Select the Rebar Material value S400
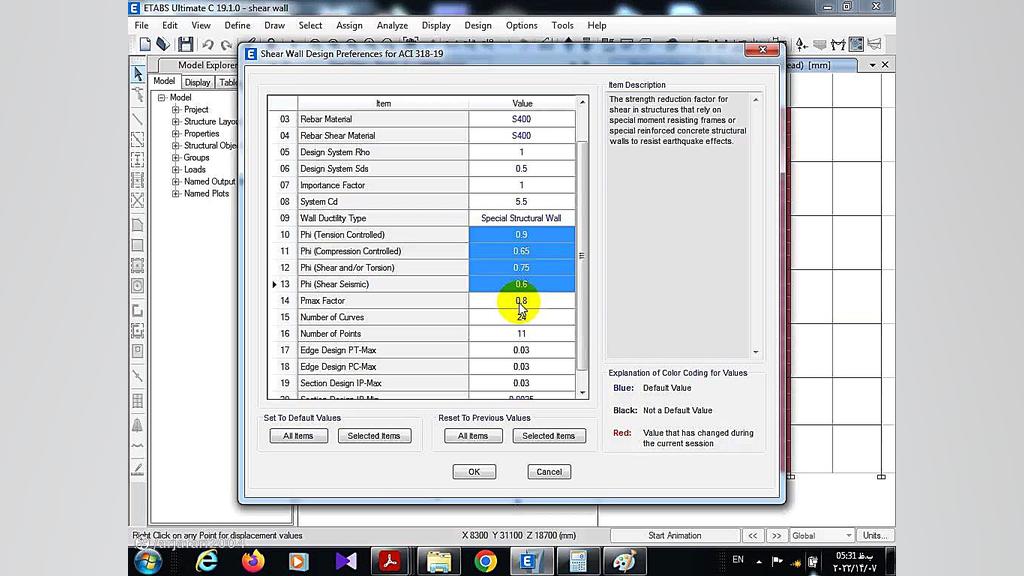 click(522, 119)
